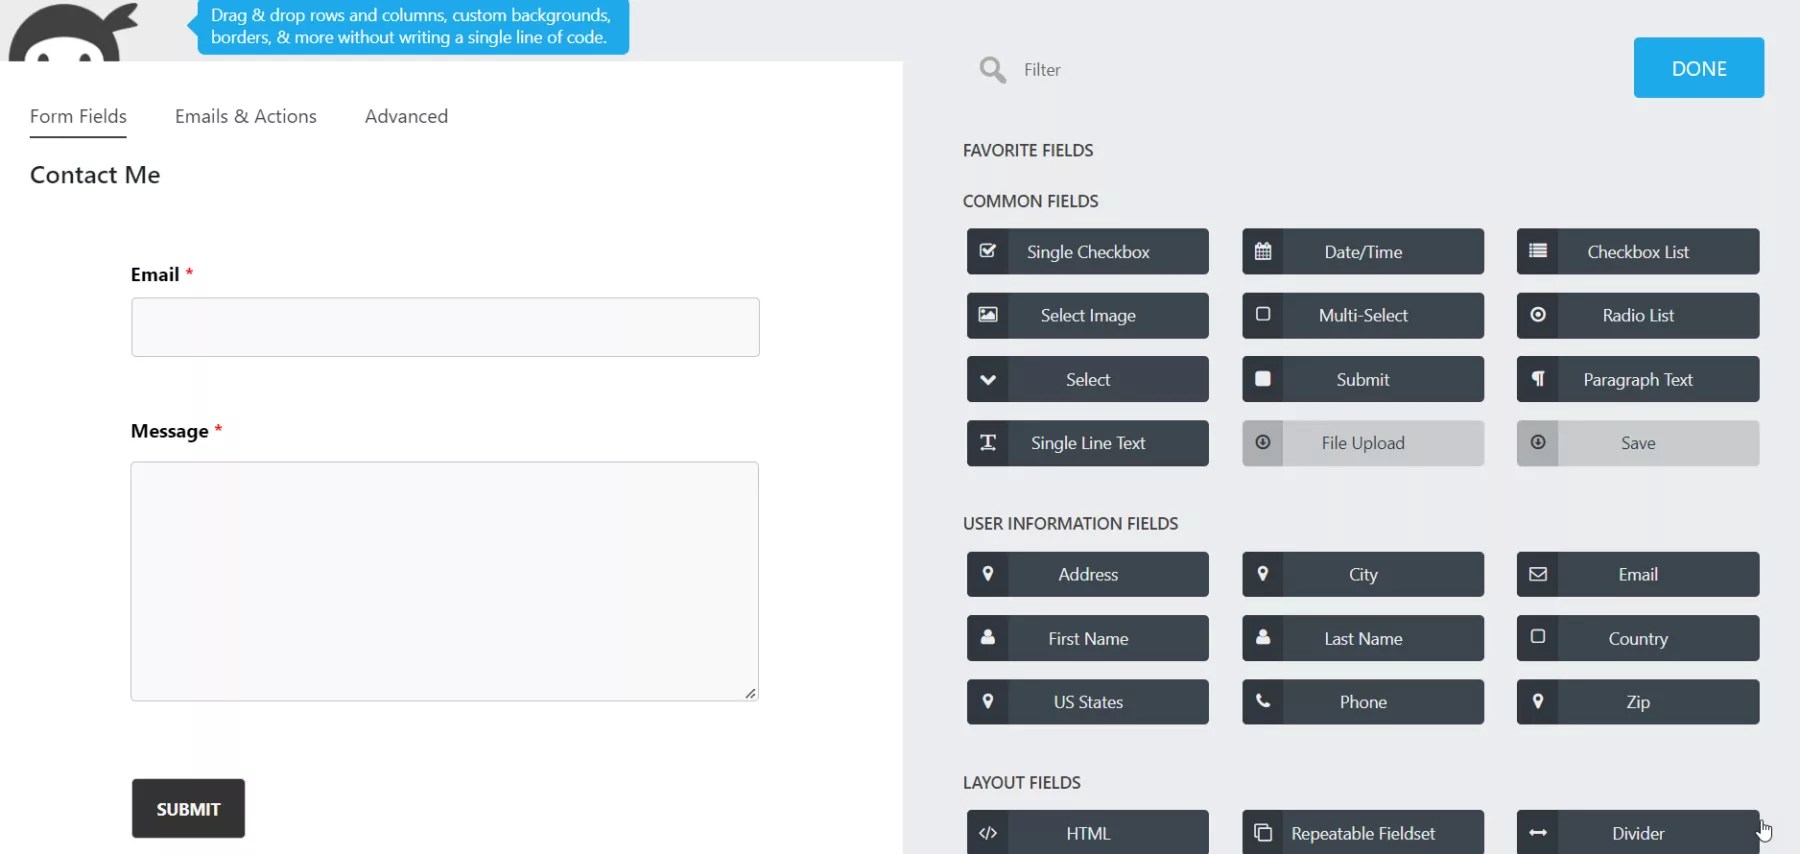The height and width of the screenshot is (854, 1800).
Task: Add a City field
Action: (1363, 574)
